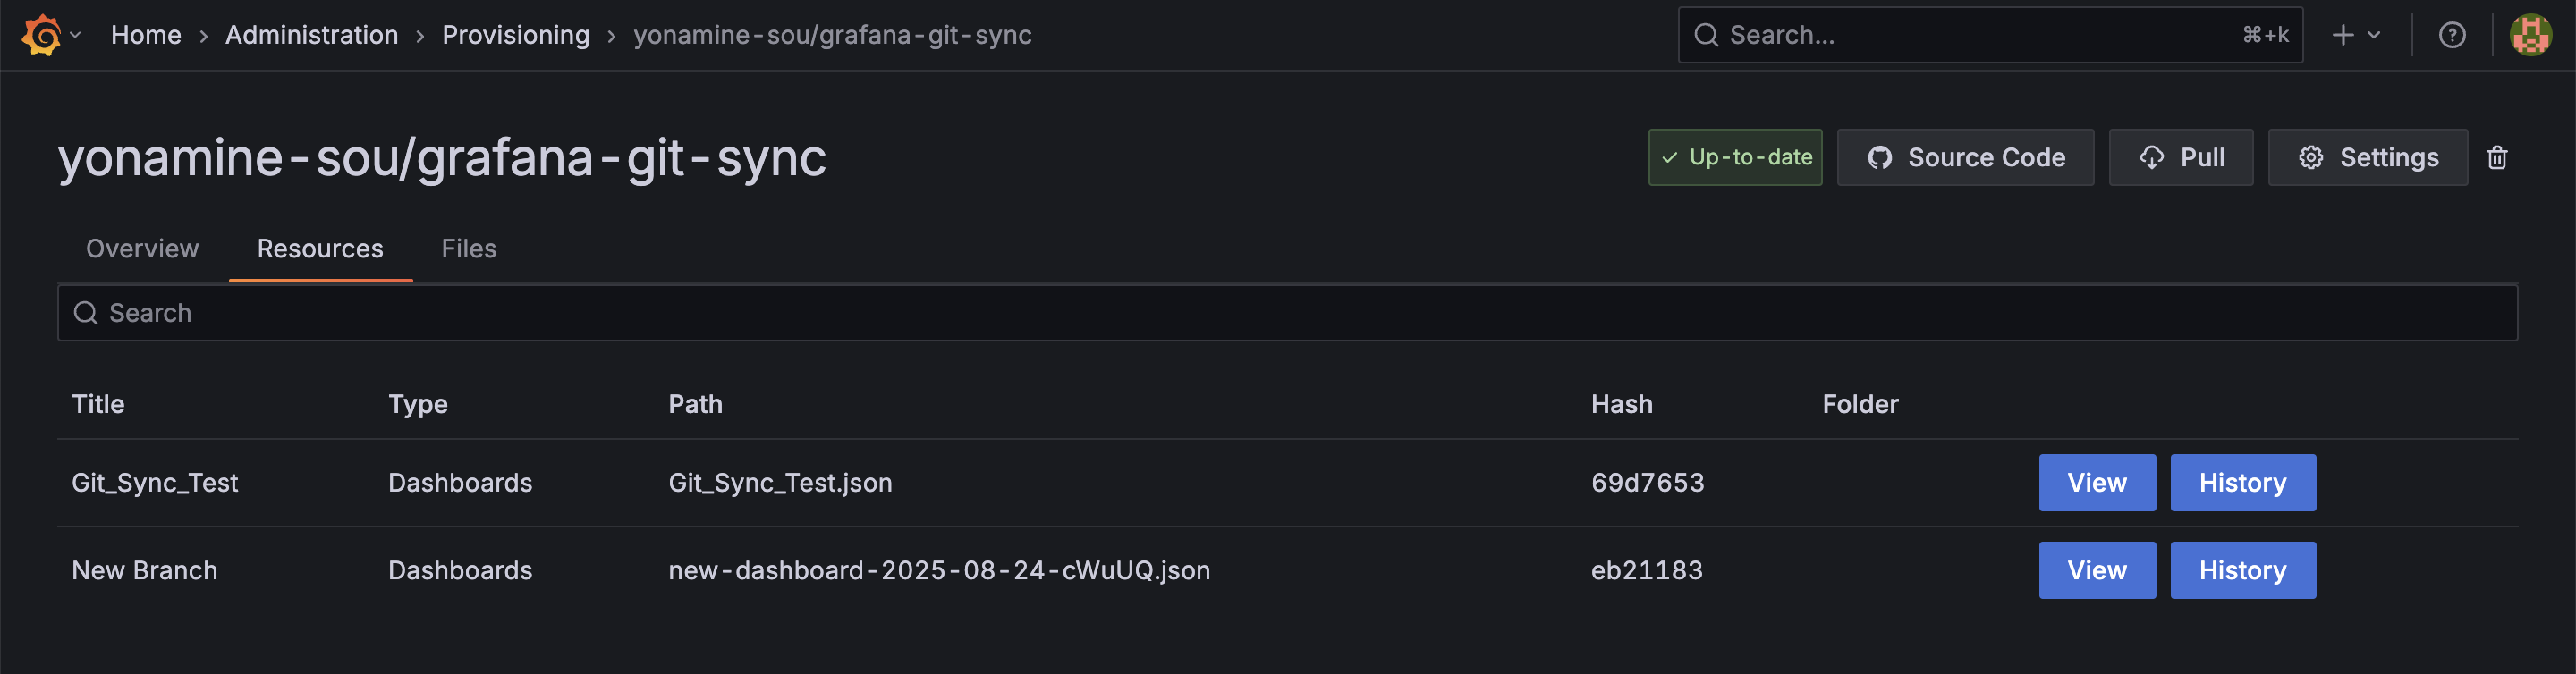Click the plus icon for new item
Viewport: 2576px width, 674px height.
tap(2343, 35)
